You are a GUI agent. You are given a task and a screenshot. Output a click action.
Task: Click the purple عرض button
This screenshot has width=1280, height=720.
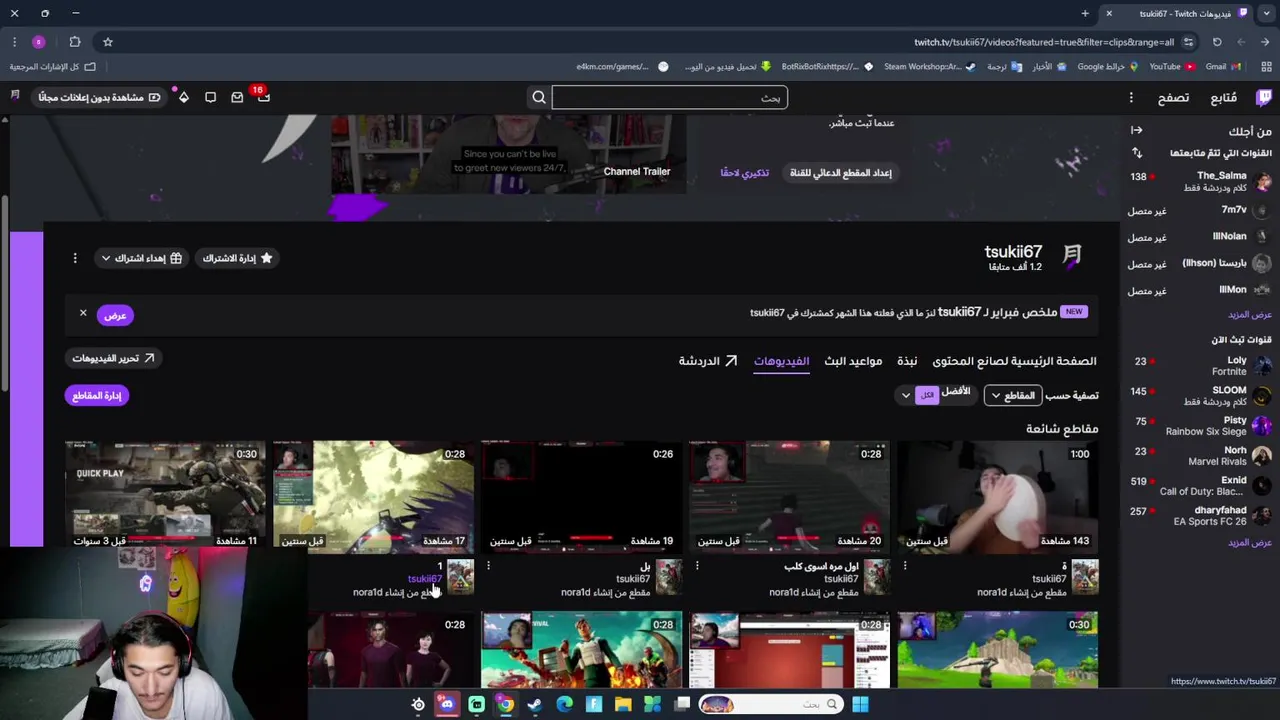pyautogui.click(x=115, y=315)
